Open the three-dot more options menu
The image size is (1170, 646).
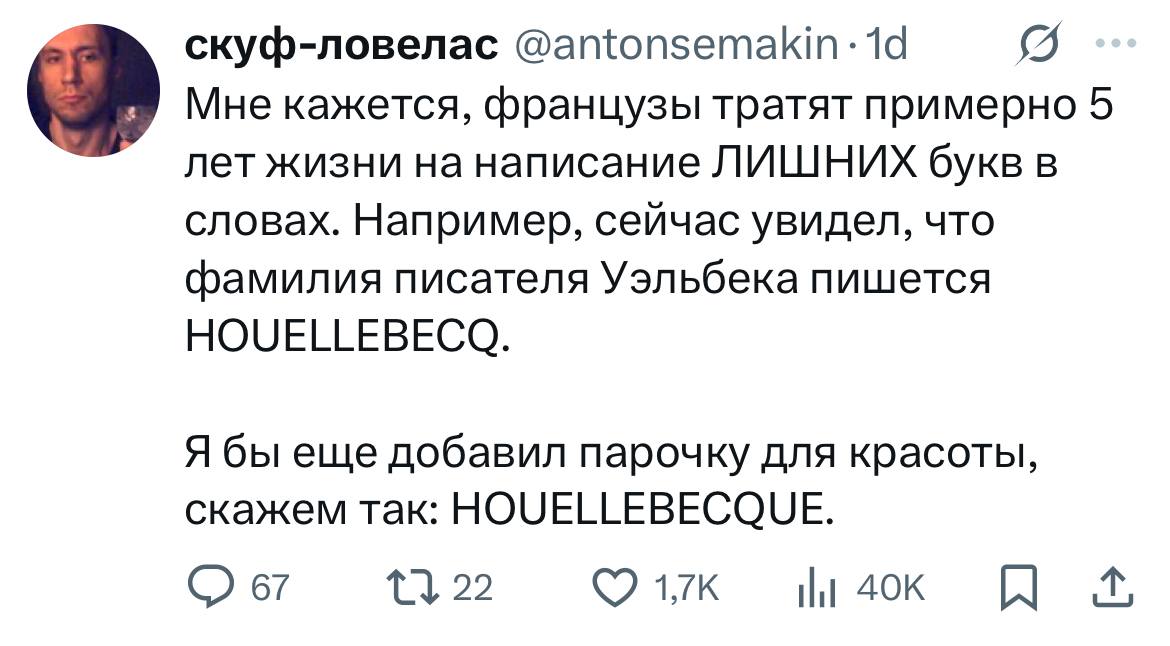point(1116,45)
